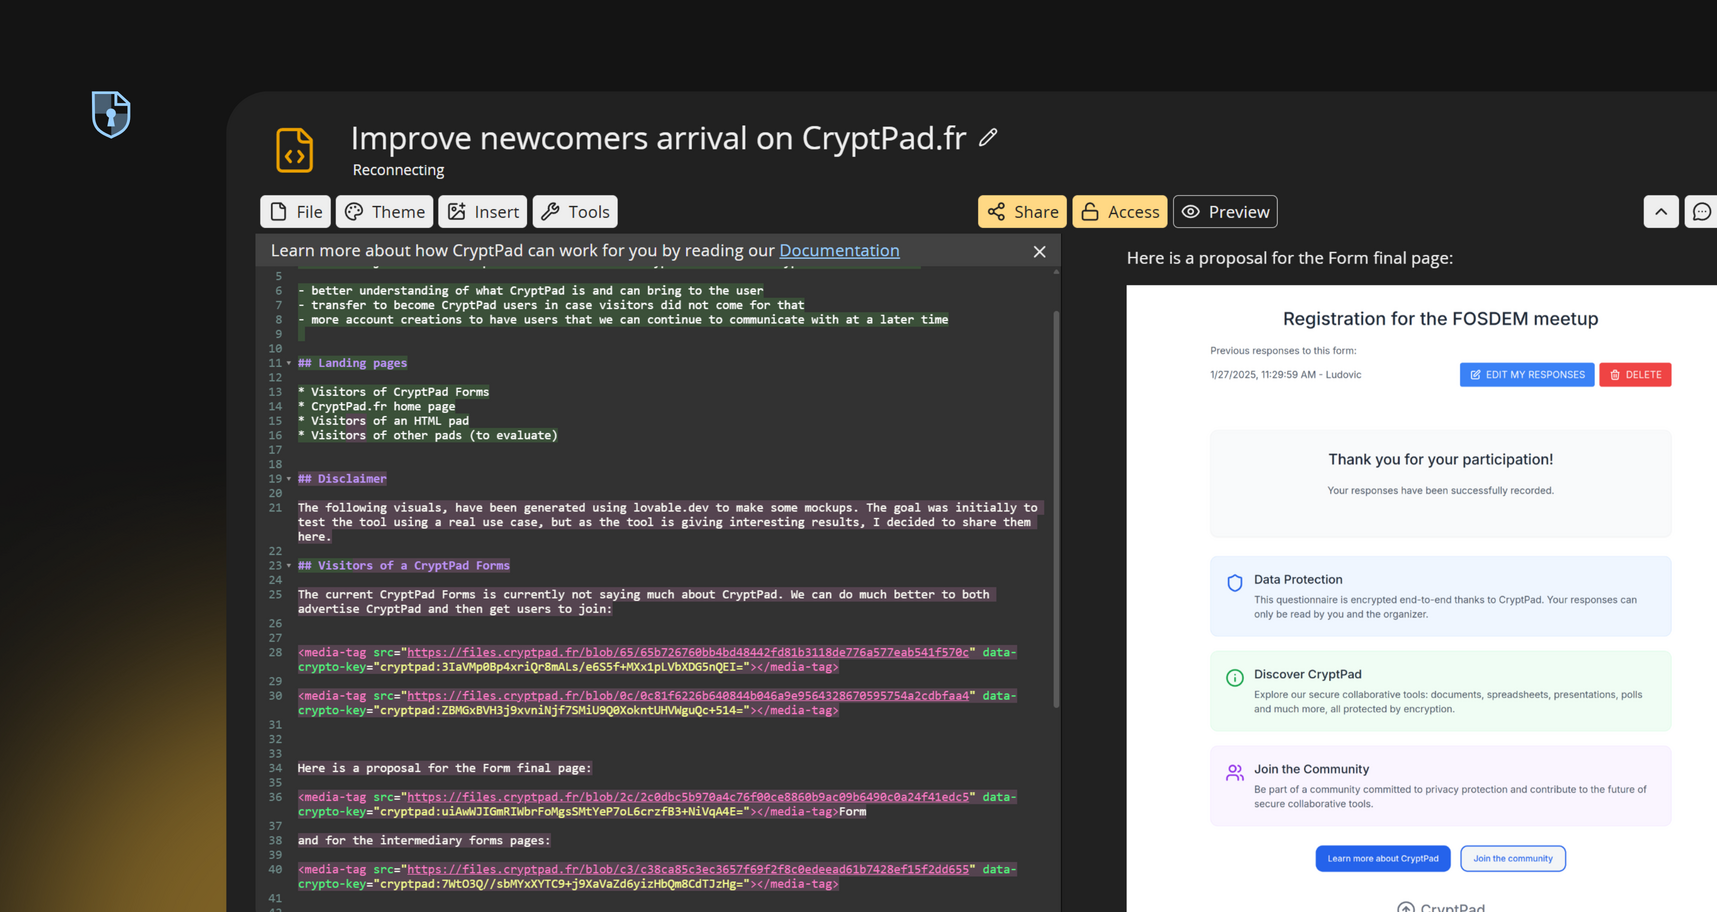
Task: Click the editor vertical scrollbar
Action: (1055, 510)
